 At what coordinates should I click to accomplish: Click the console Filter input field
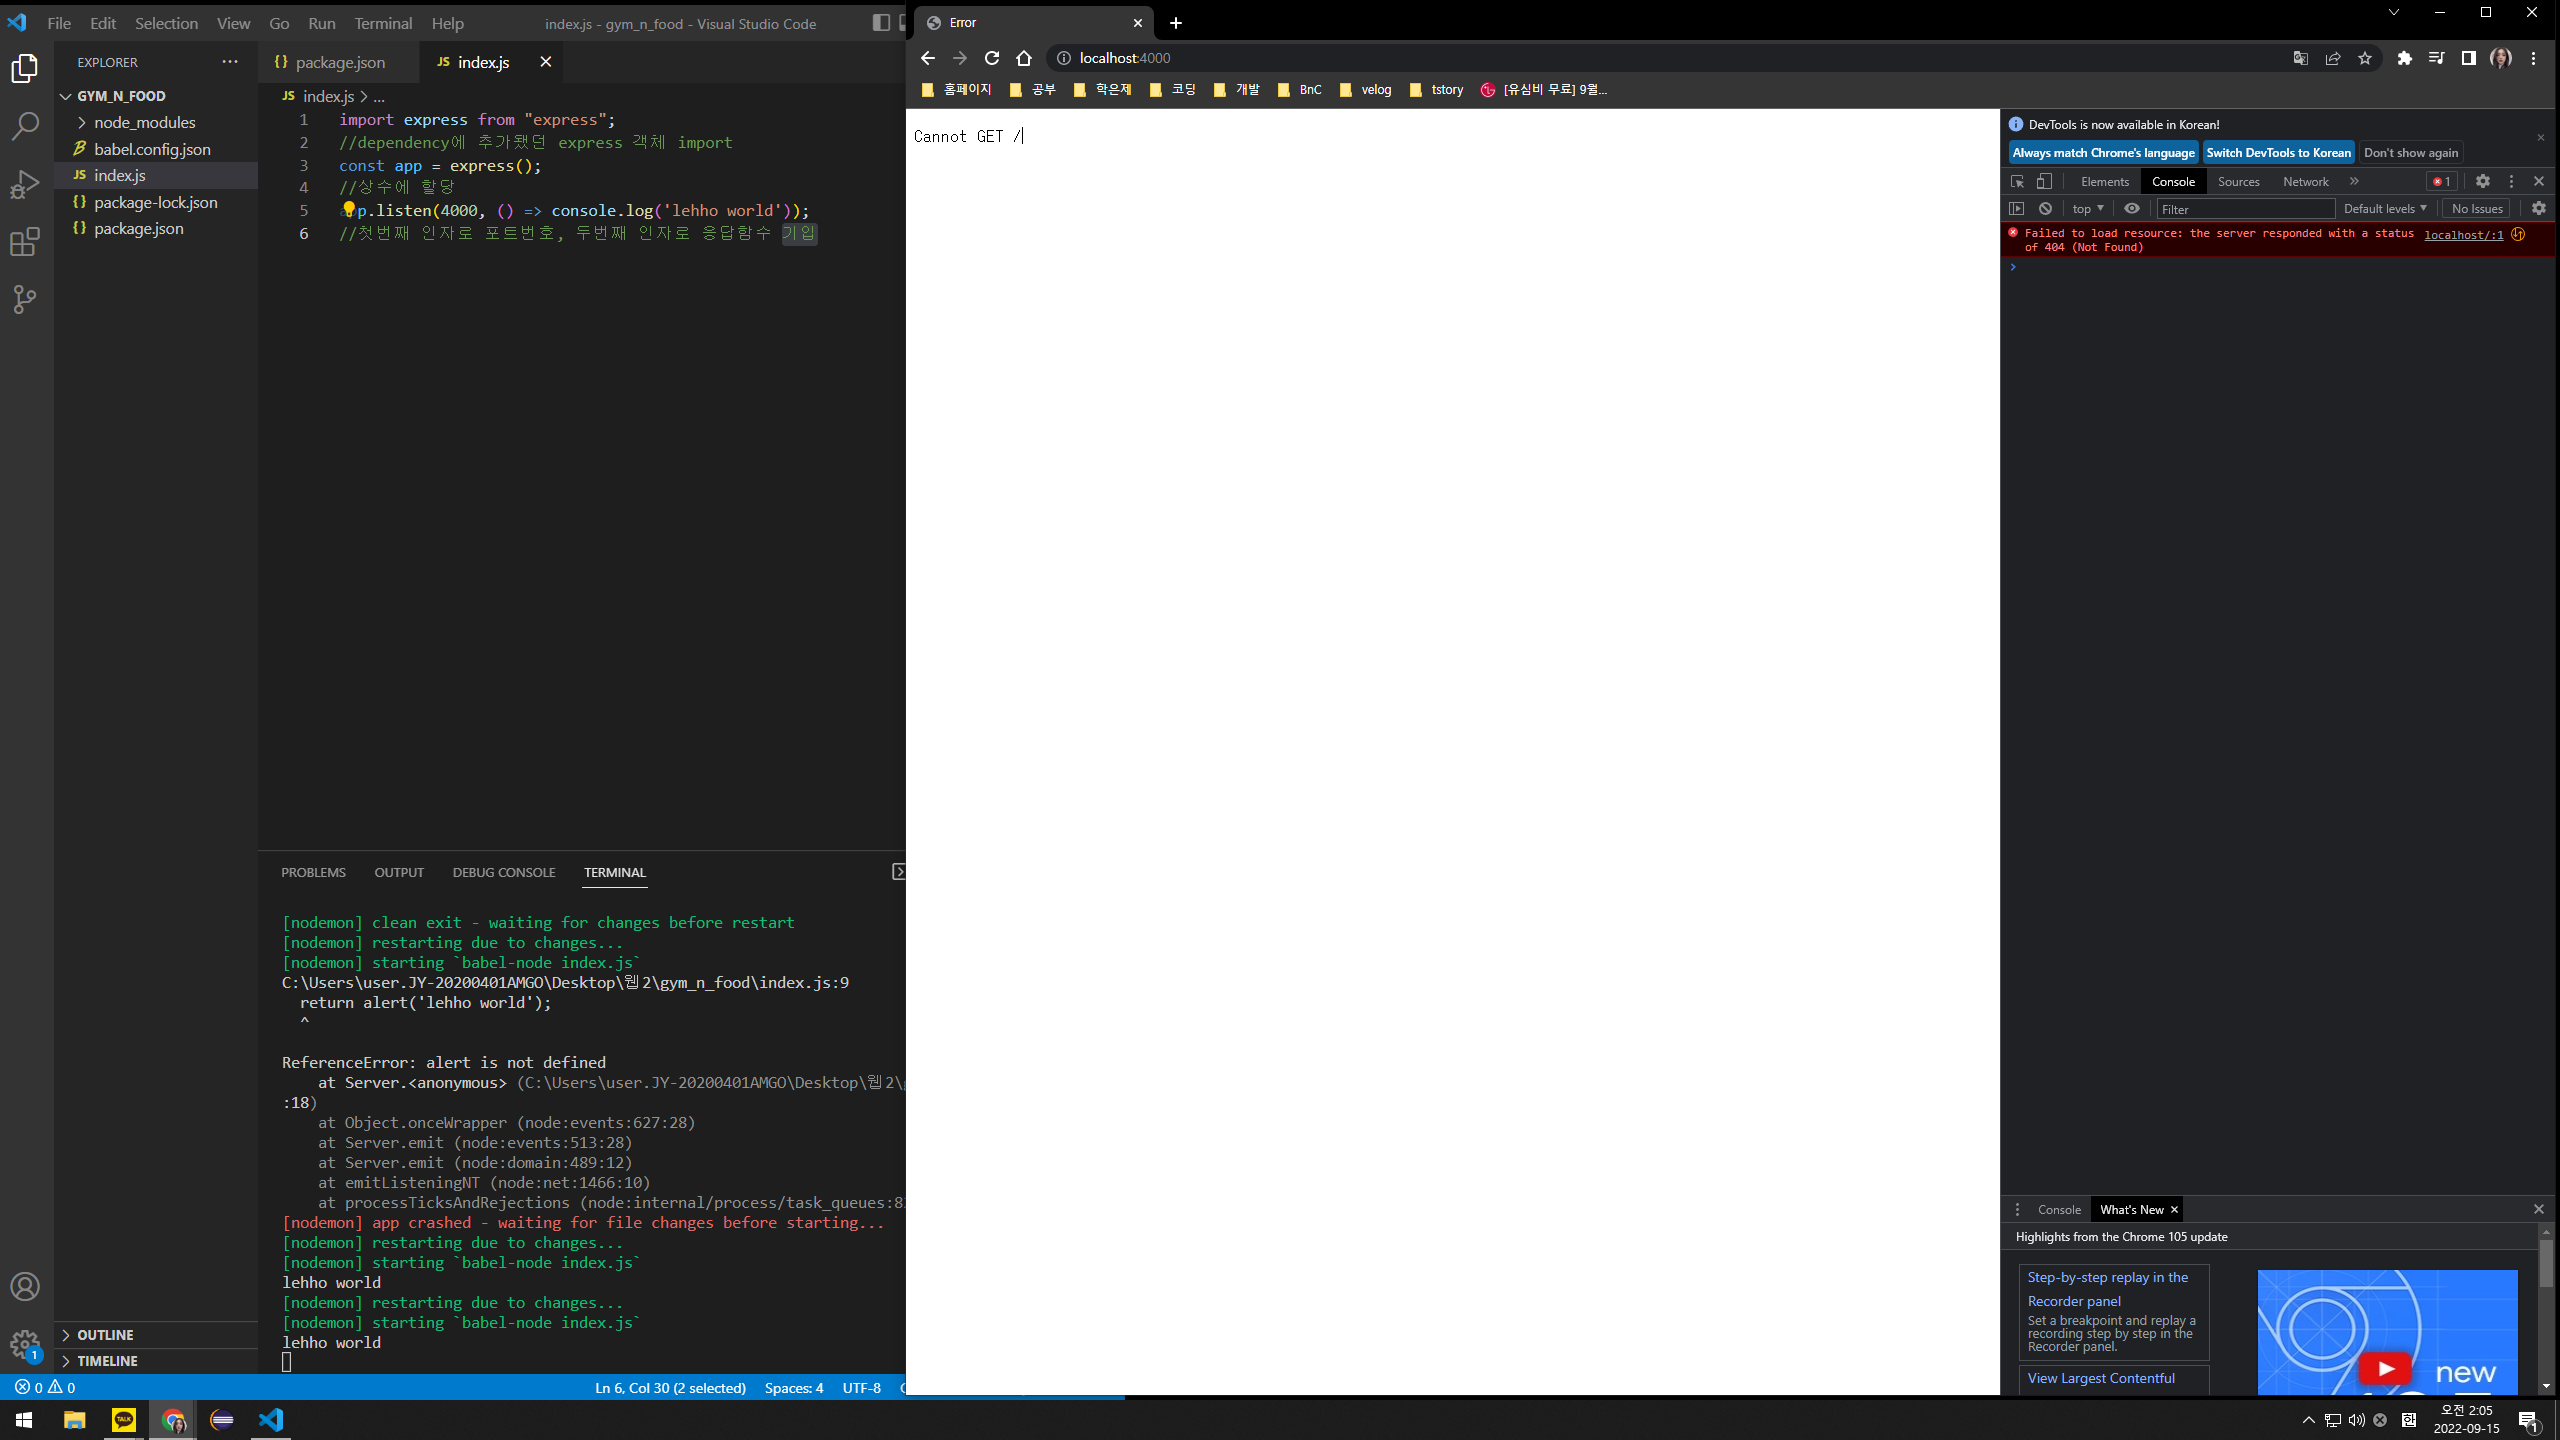[x=2245, y=209]
